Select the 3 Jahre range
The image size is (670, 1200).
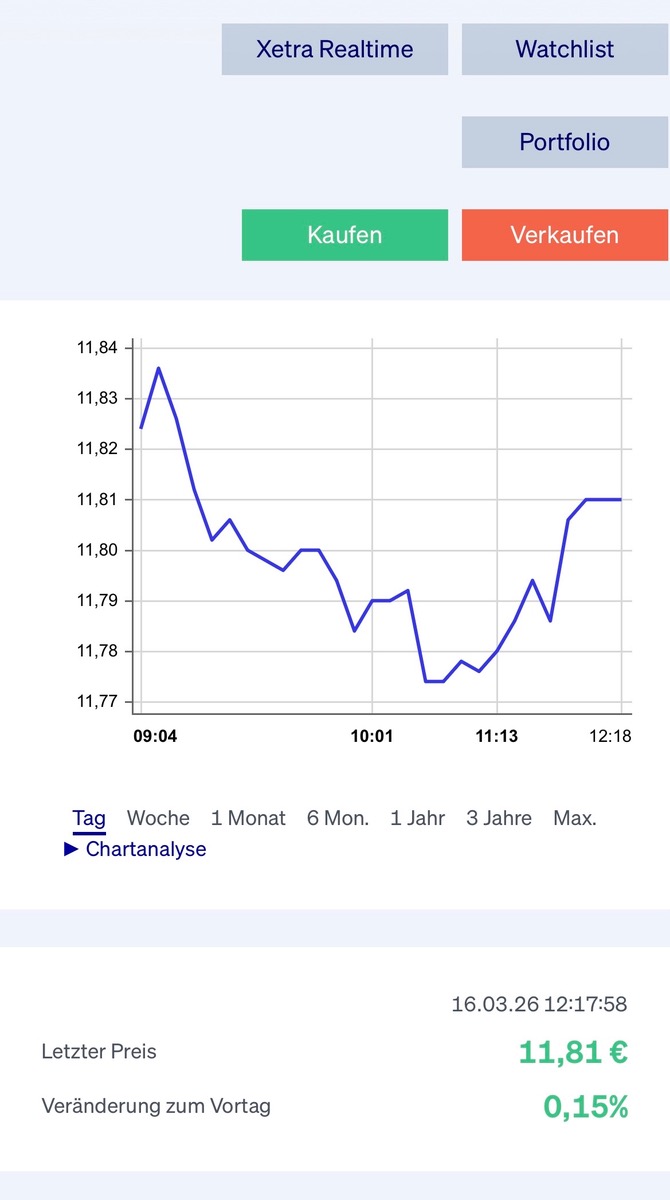click(499, 818)
